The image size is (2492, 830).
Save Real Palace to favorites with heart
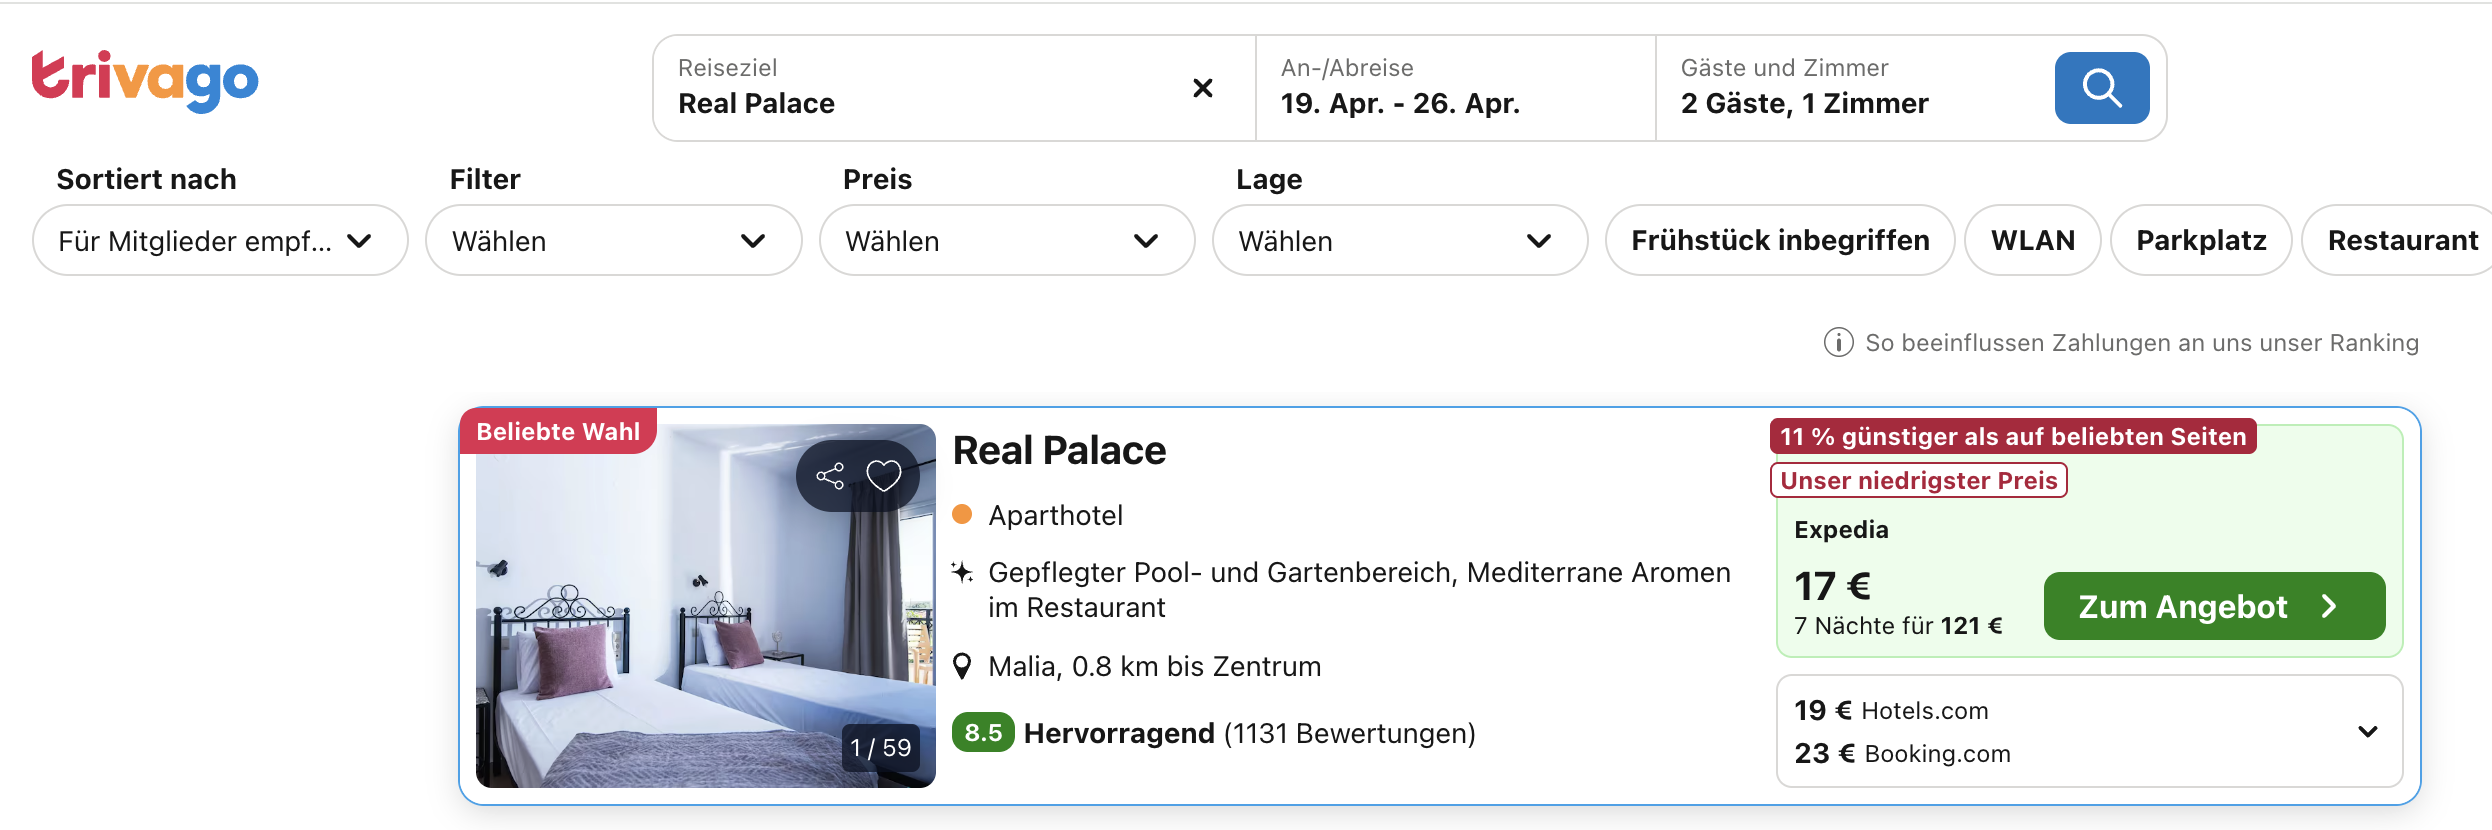click(884, 476)
